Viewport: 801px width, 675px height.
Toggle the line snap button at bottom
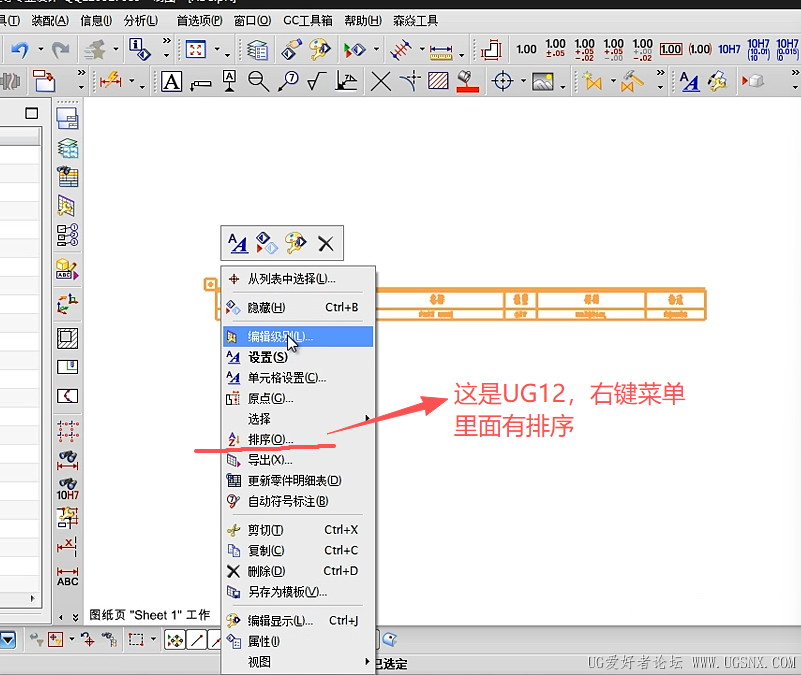[197, 640]
